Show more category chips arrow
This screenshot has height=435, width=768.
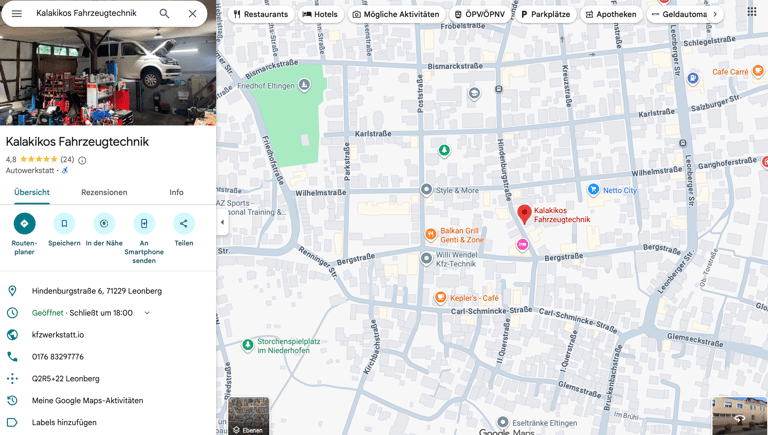point(715,14)
